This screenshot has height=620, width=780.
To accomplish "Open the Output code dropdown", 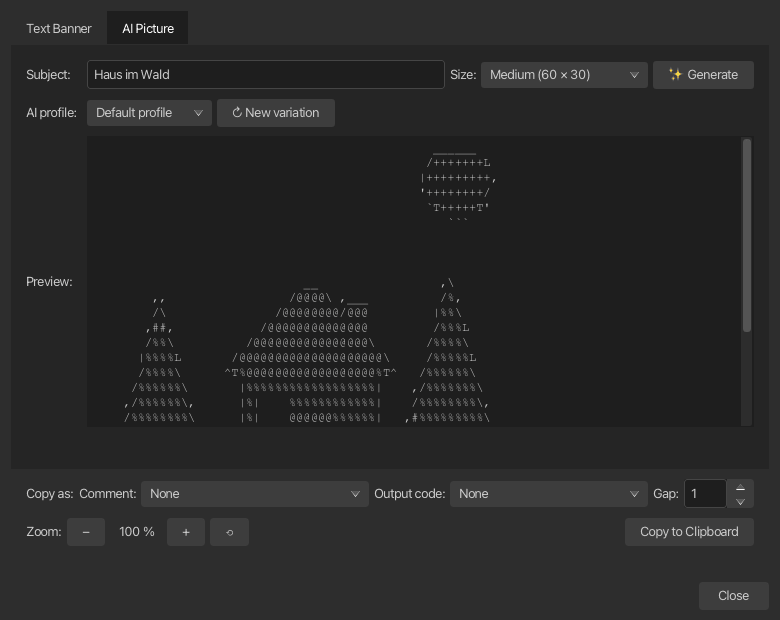I will coord(549,494).
